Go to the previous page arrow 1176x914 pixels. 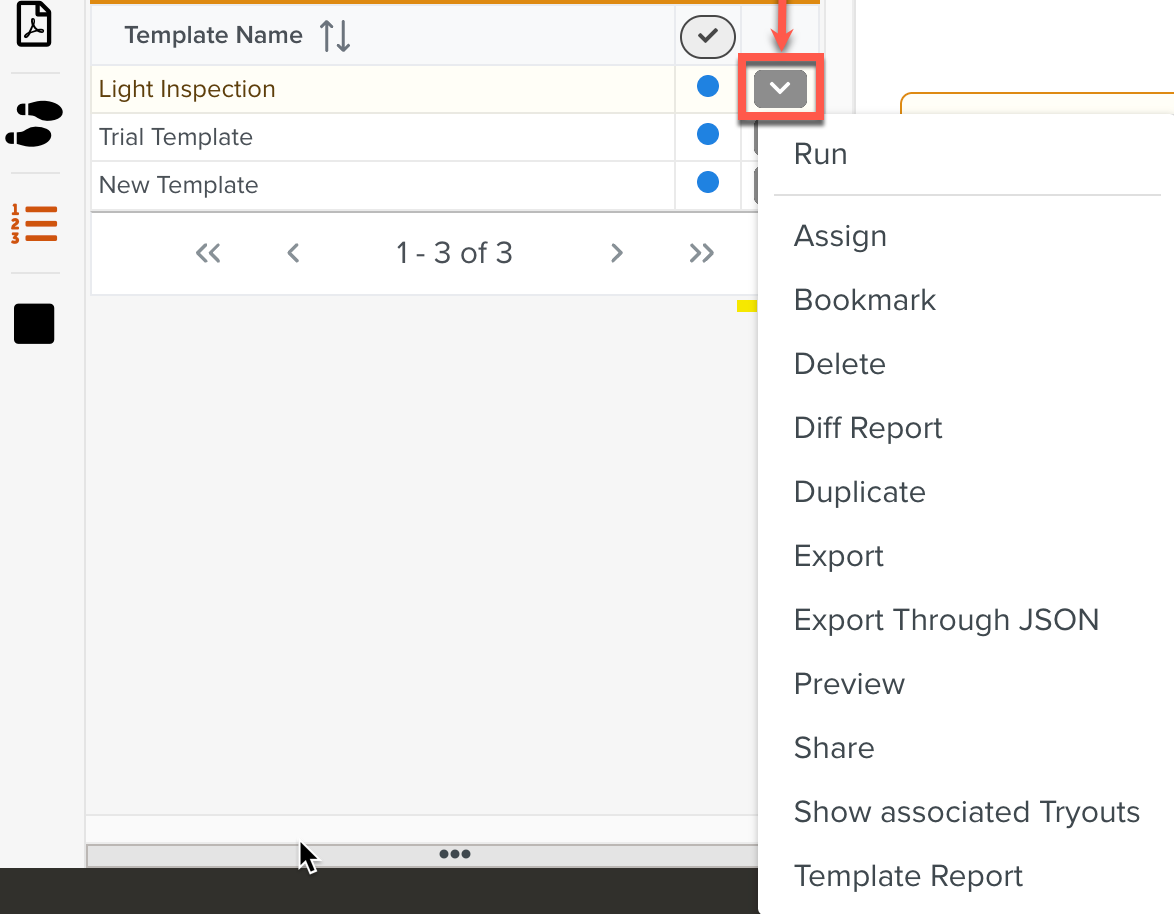(293, 253)
